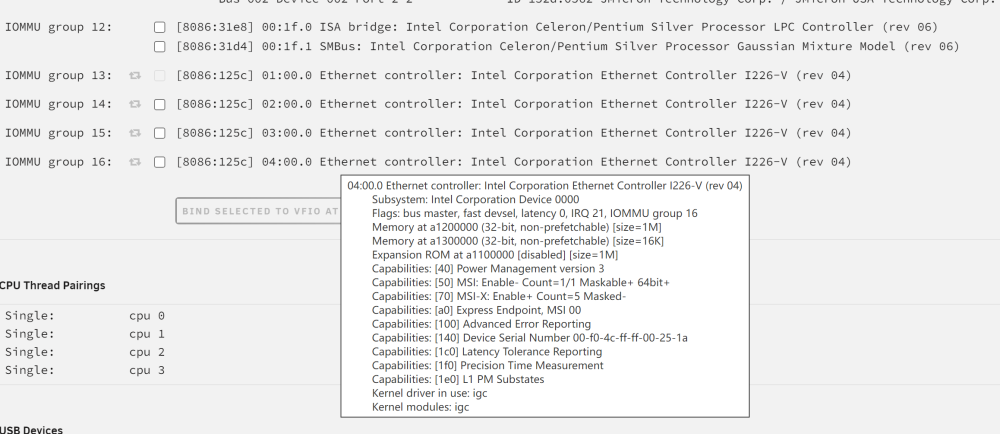Click the ISA bridge LPC Controller text

557,27
